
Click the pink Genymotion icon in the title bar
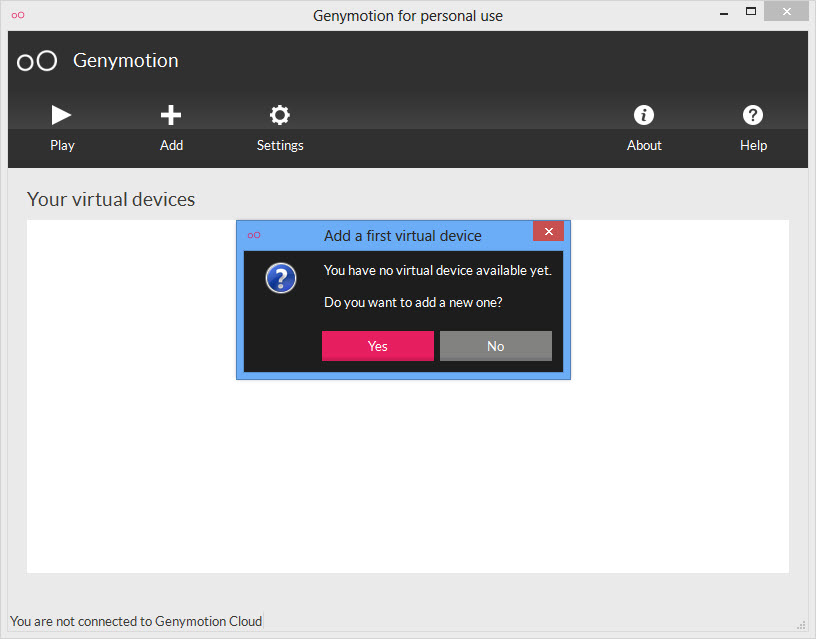pos(18,15)
